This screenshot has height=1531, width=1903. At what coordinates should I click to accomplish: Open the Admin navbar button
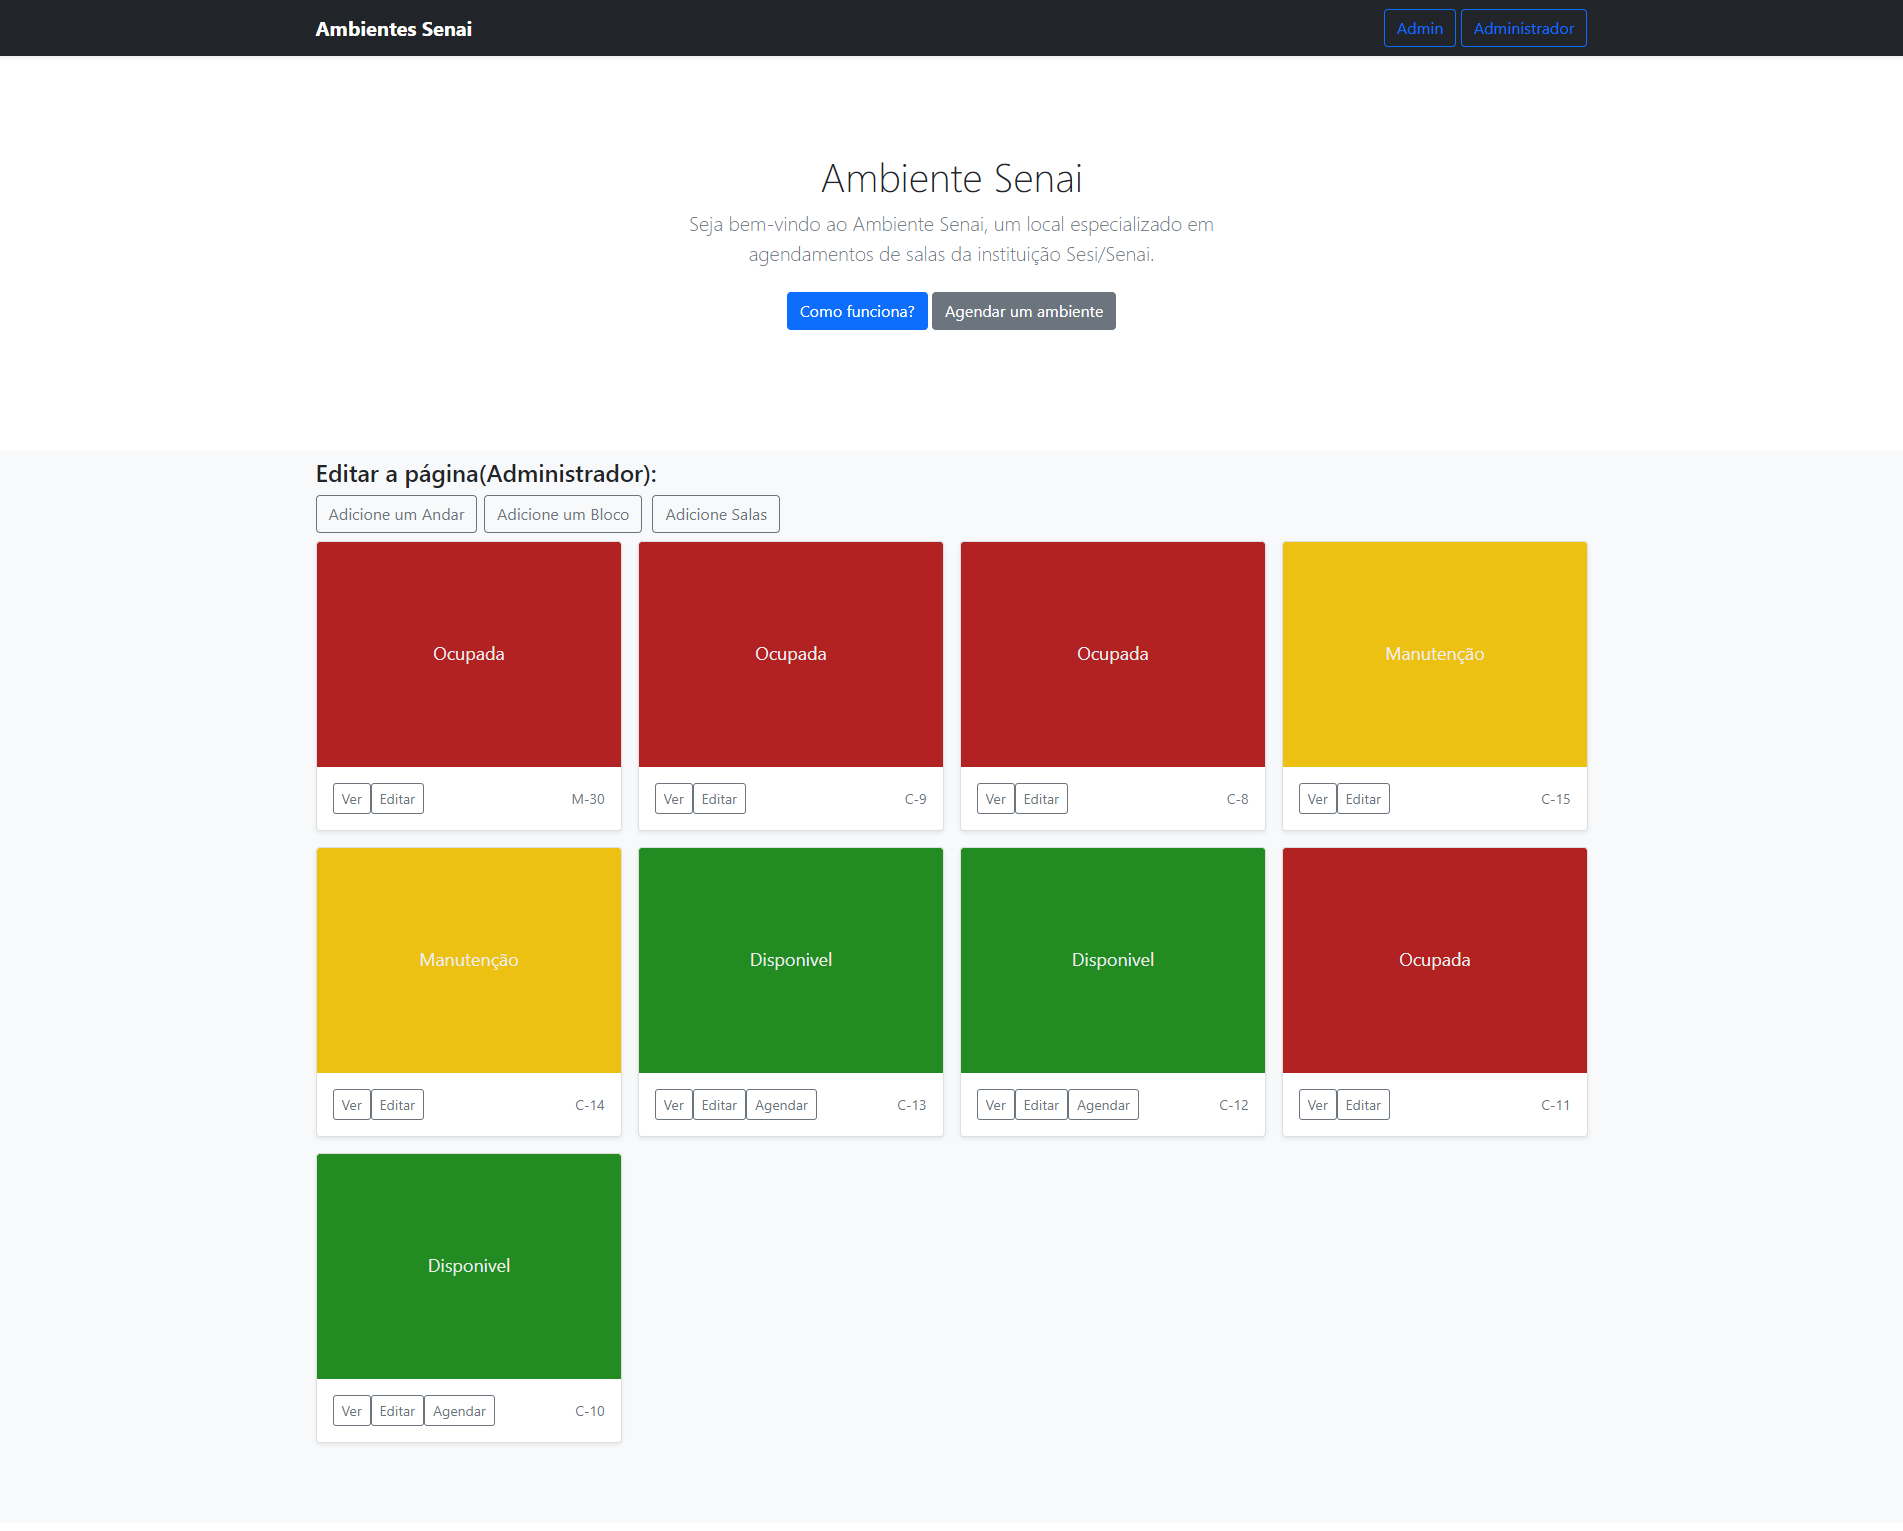[x=1419, y=28]
